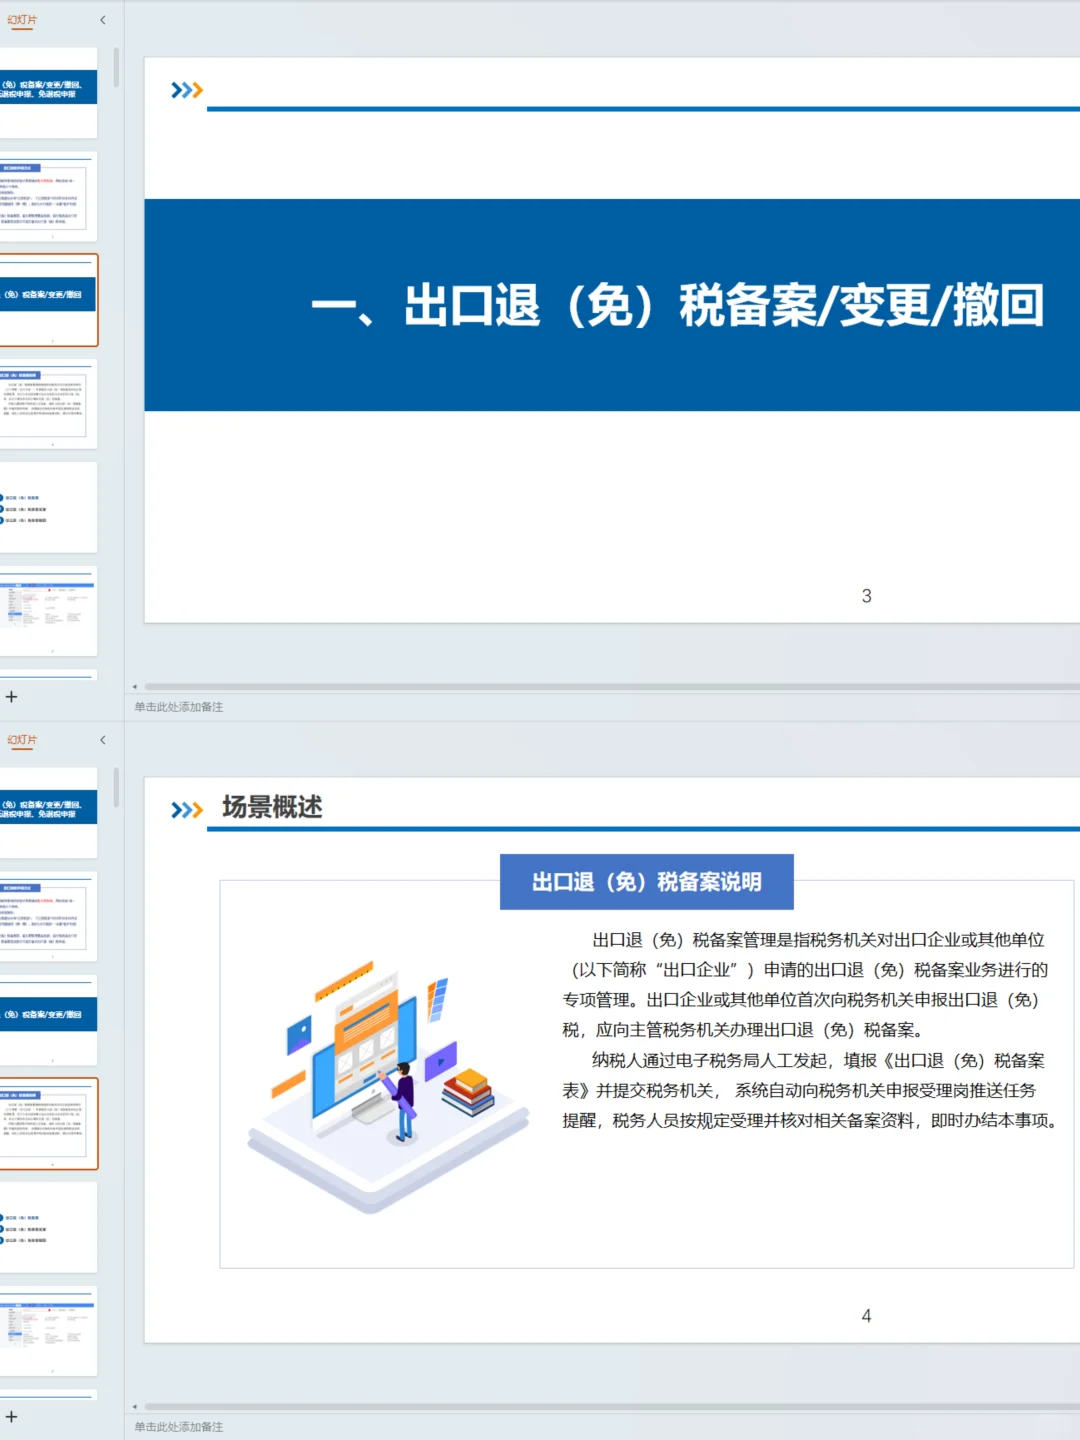Select the thumbnail showing a software screenshot
The width and height of the screenshot is (1080, 1440).
tap(48, 613)
